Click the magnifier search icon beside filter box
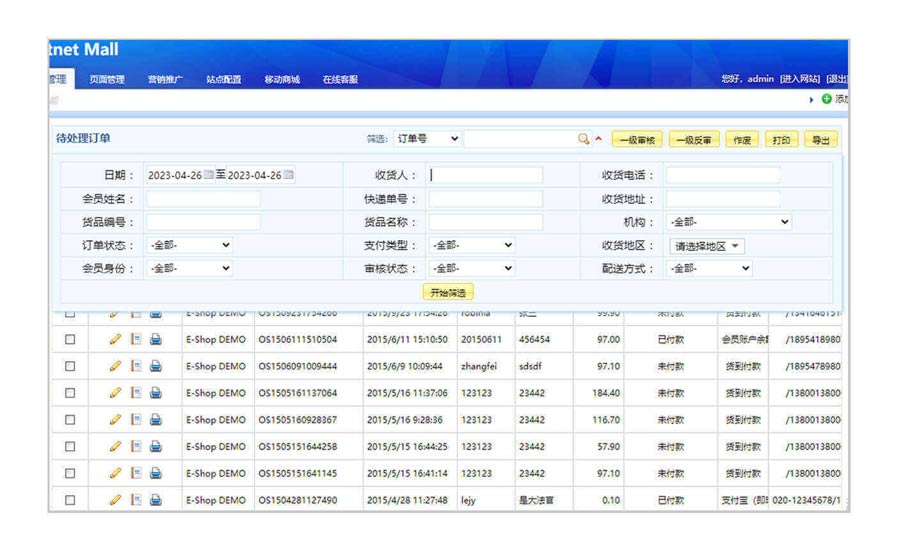Viewport: 900px width, 549px height. [x=584, y=140]
